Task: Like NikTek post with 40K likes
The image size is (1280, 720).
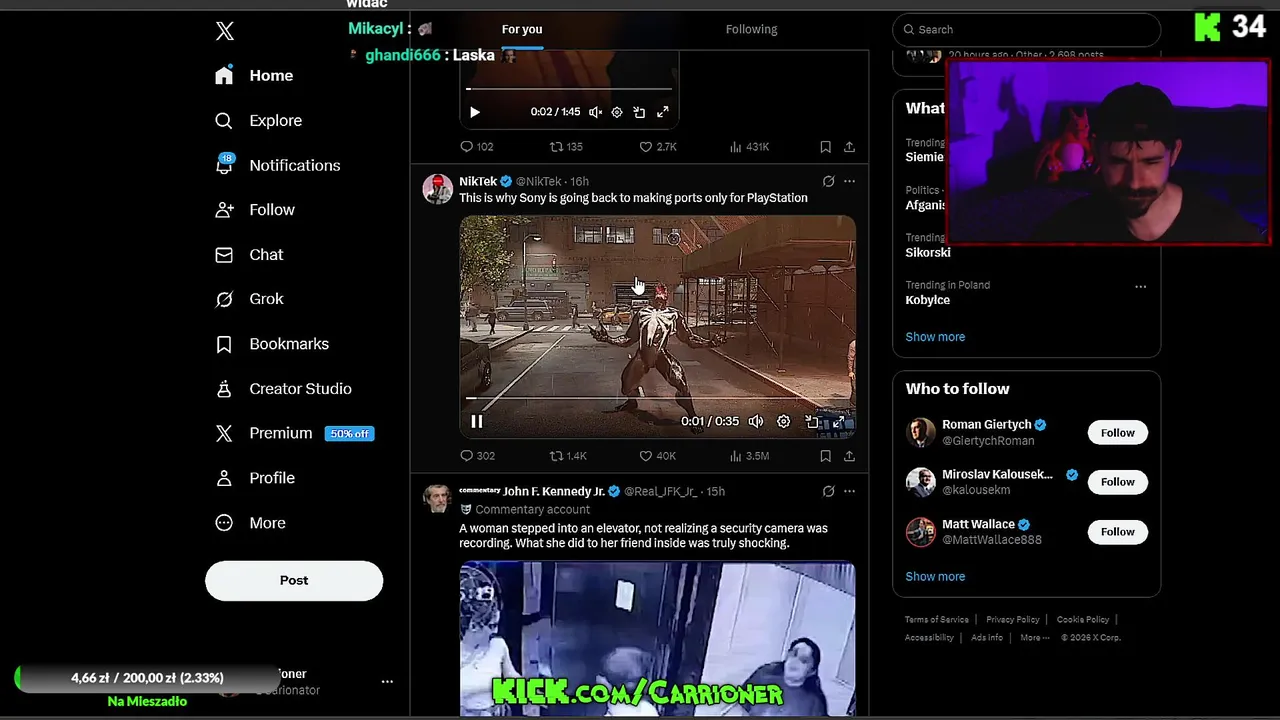Action: point(658,456)
